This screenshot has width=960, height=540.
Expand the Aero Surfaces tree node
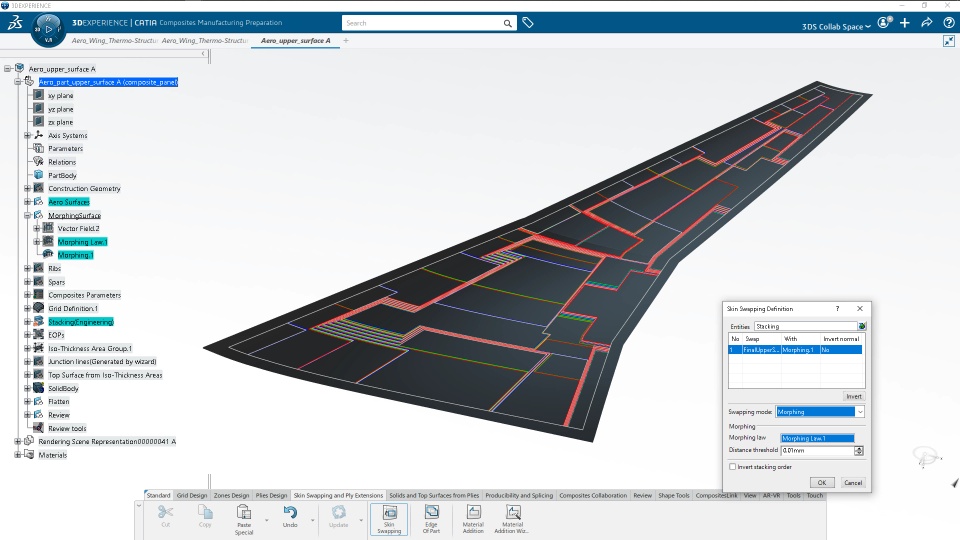point(28,202)
